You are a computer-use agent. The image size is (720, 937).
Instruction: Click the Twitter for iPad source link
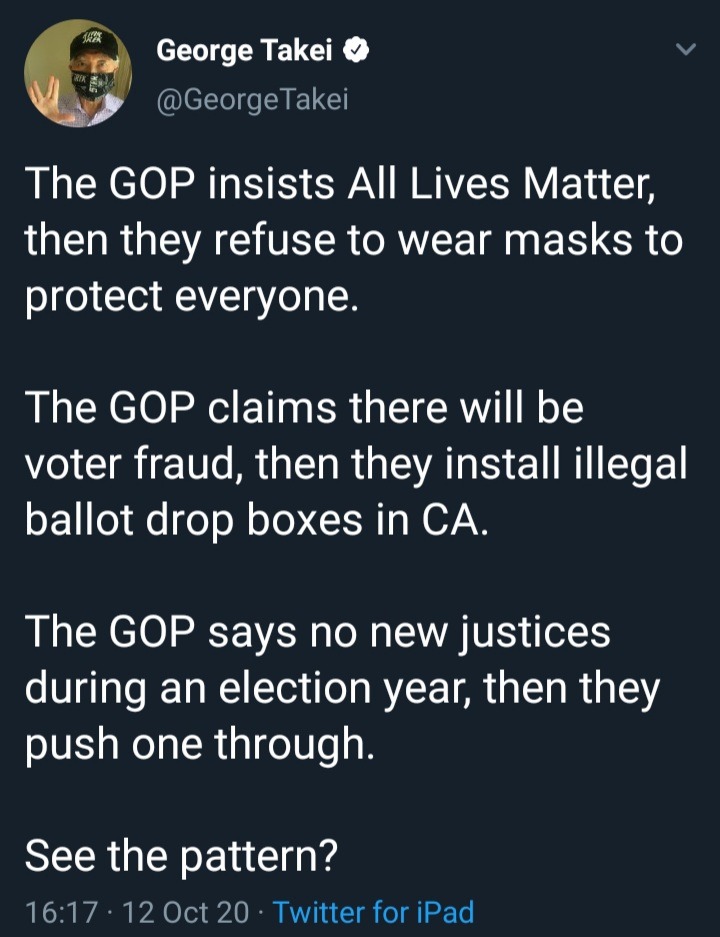tap(373, 912)
